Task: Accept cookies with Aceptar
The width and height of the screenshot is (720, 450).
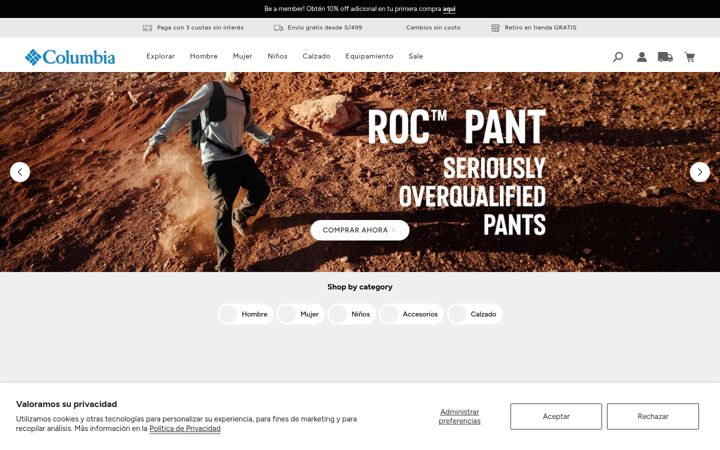Action: [x=556, y=416]
